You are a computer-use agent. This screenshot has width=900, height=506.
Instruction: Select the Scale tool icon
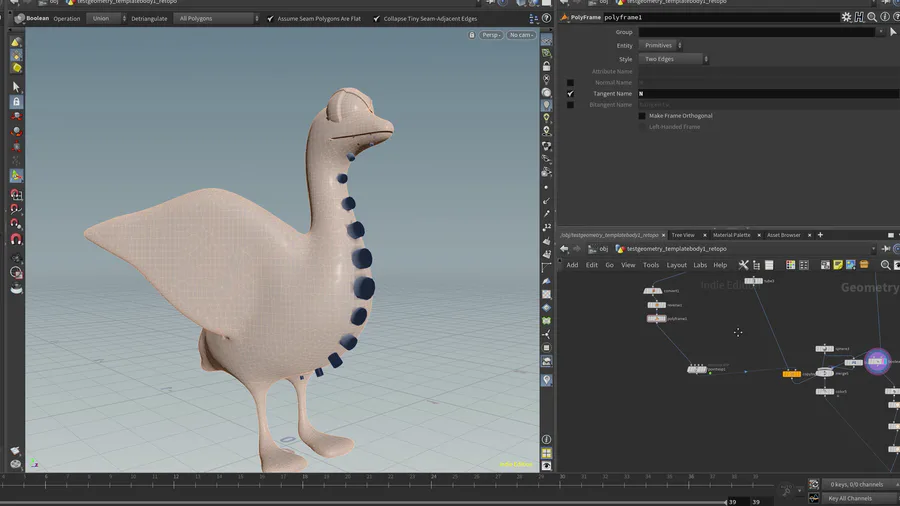[x=16, y=146]
